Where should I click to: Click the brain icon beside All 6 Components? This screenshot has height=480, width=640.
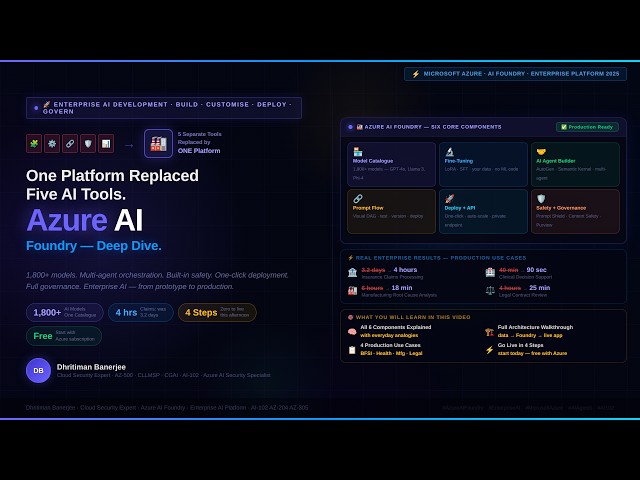(352, 331)
